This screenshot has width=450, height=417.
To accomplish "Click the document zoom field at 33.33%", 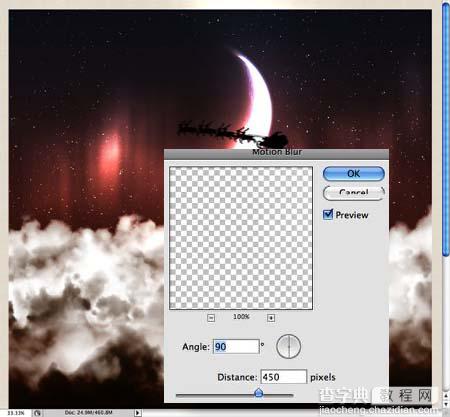I will tap(16, 413).
